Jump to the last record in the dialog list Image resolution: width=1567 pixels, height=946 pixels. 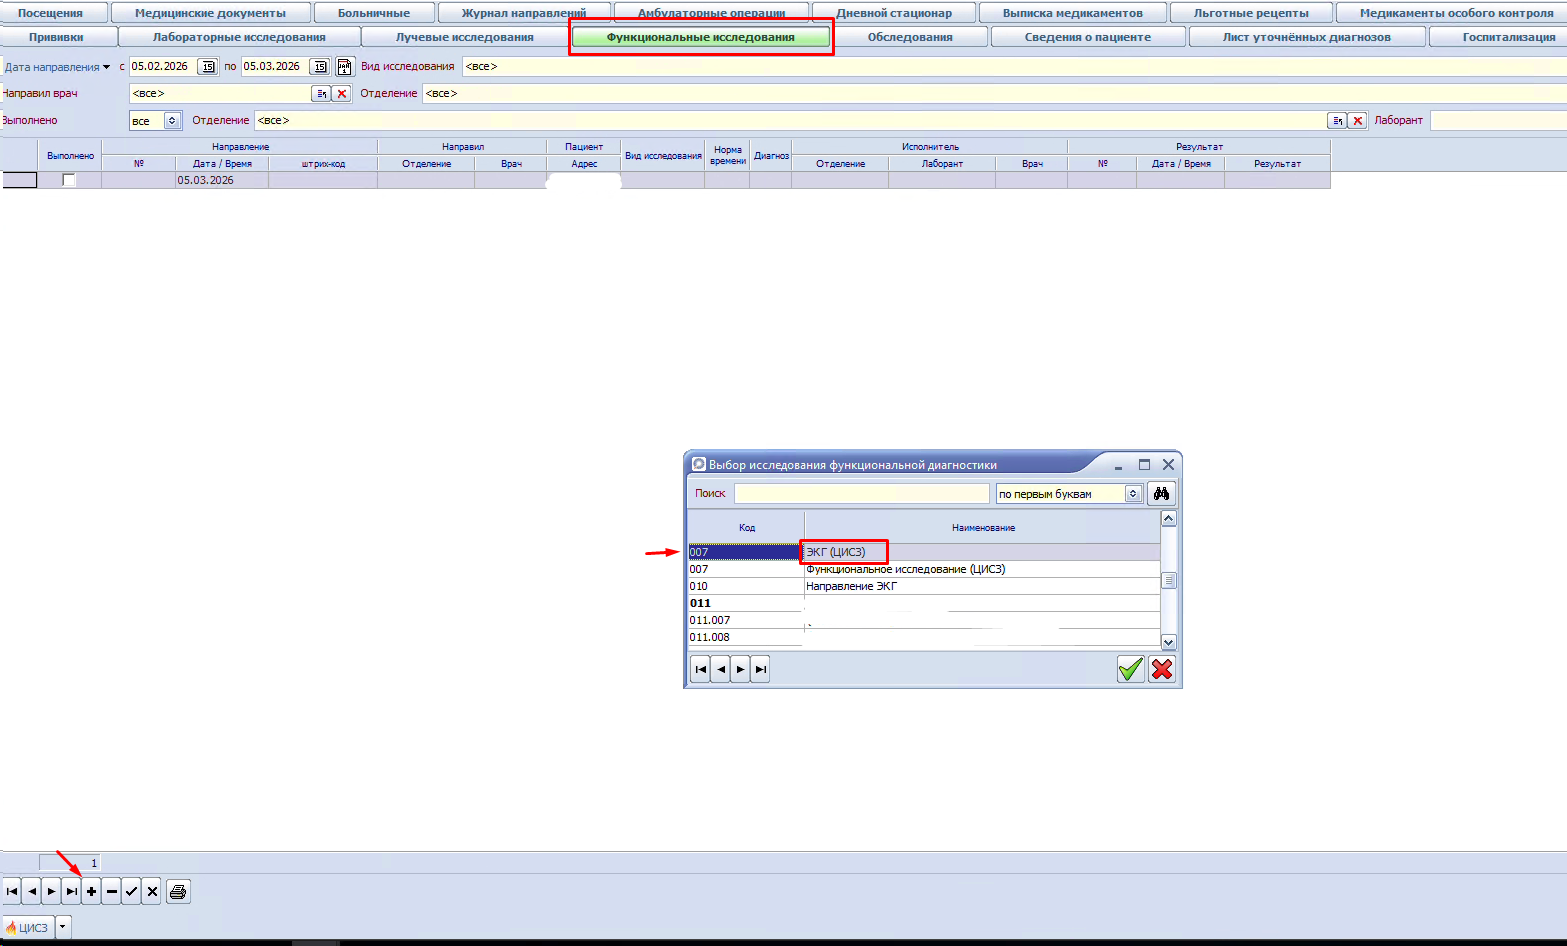(x=760, y=669)
